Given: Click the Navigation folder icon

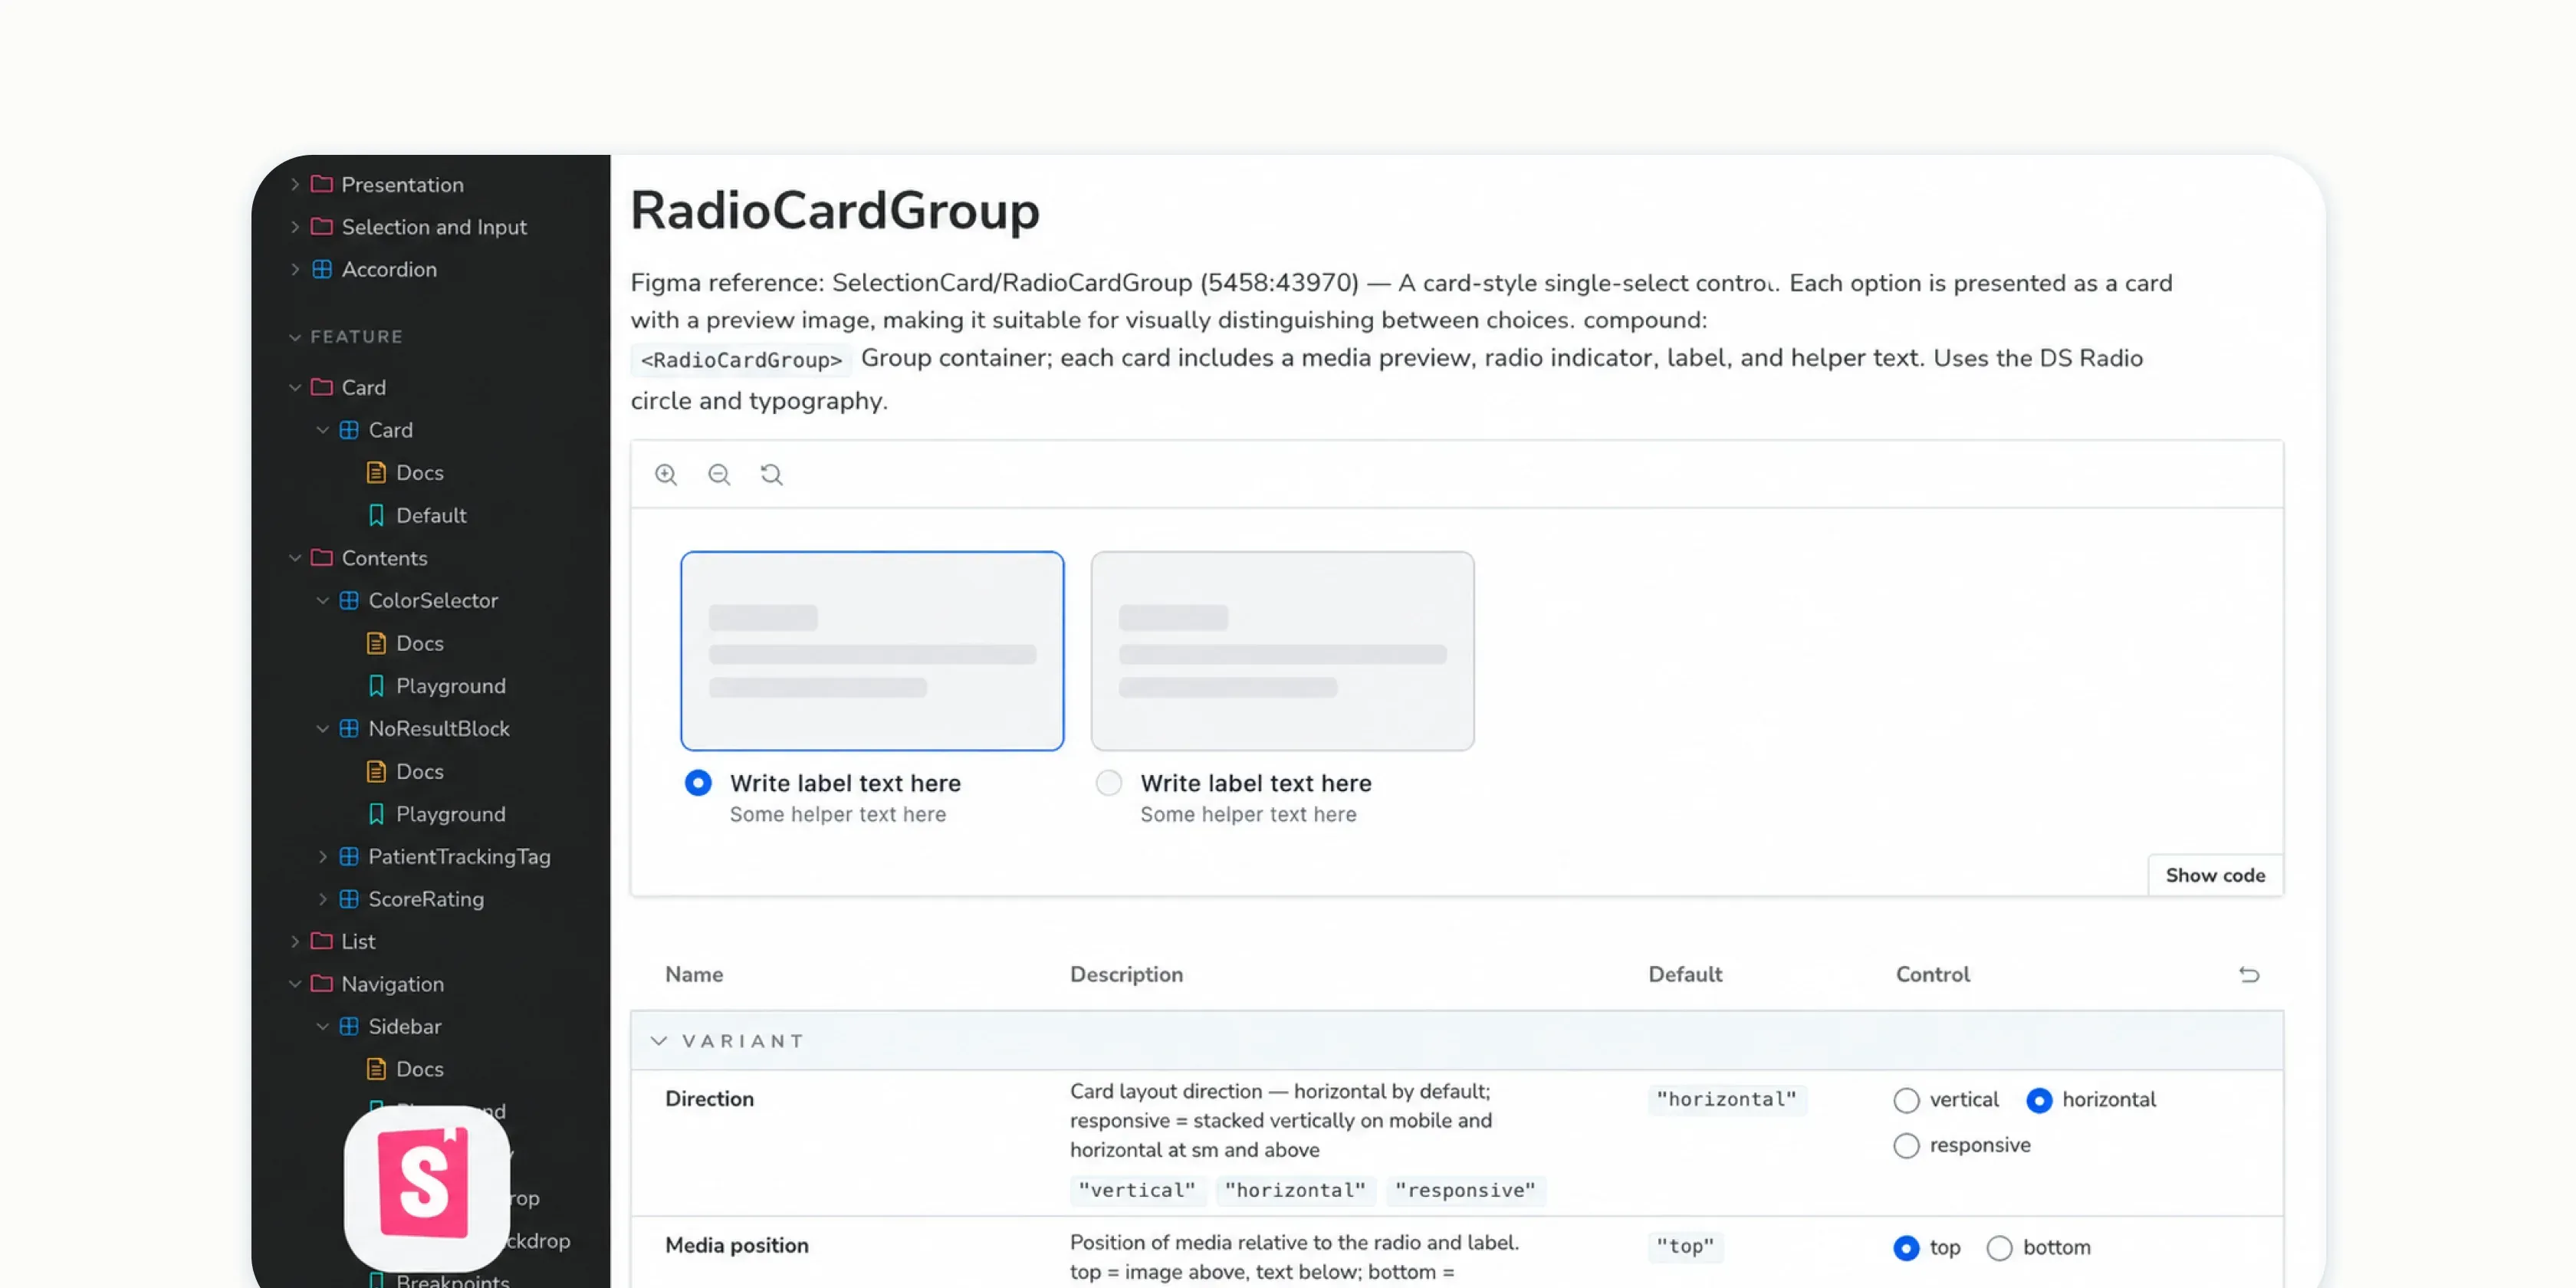Looking at the screenshot, I should coord(321,984).
